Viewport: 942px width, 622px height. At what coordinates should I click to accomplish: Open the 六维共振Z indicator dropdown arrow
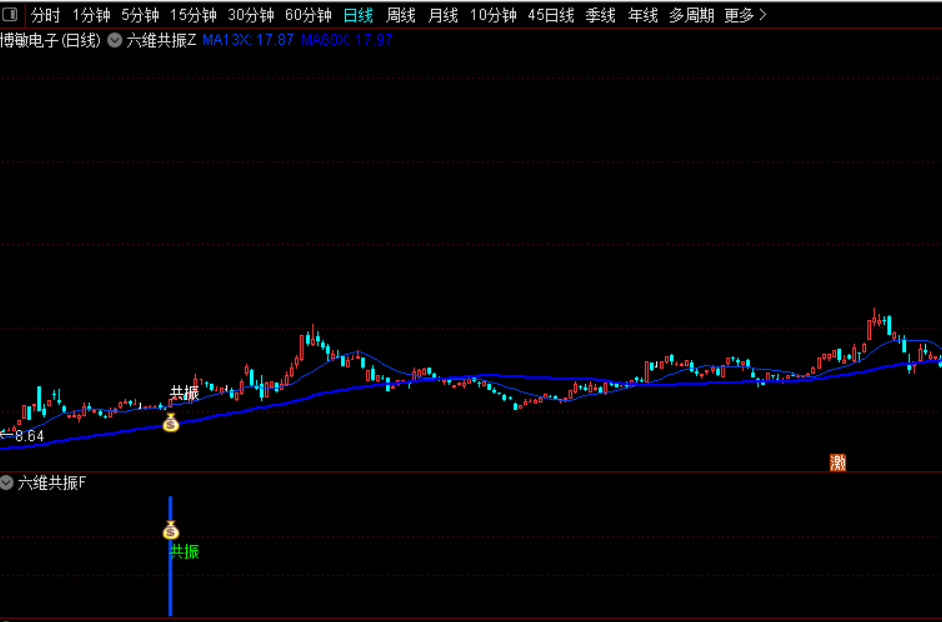point(115,40)
